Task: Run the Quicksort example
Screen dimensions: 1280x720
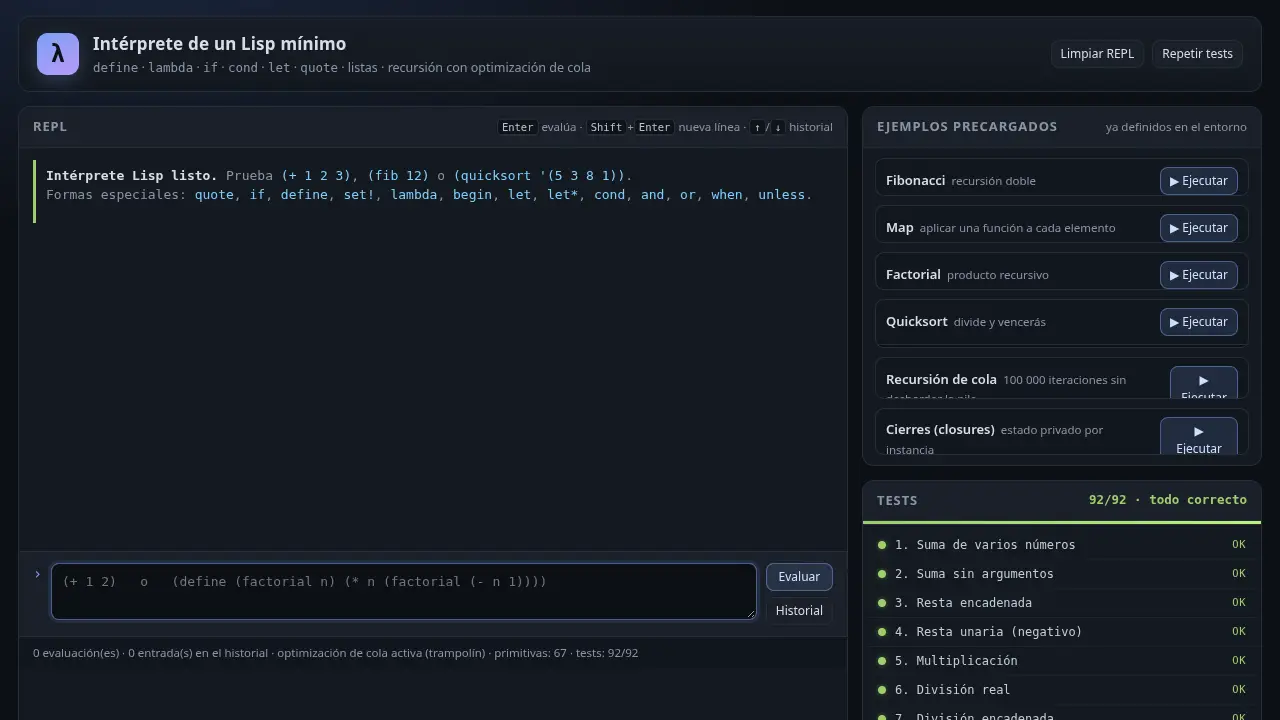Action: click(x=1199, y=322)
